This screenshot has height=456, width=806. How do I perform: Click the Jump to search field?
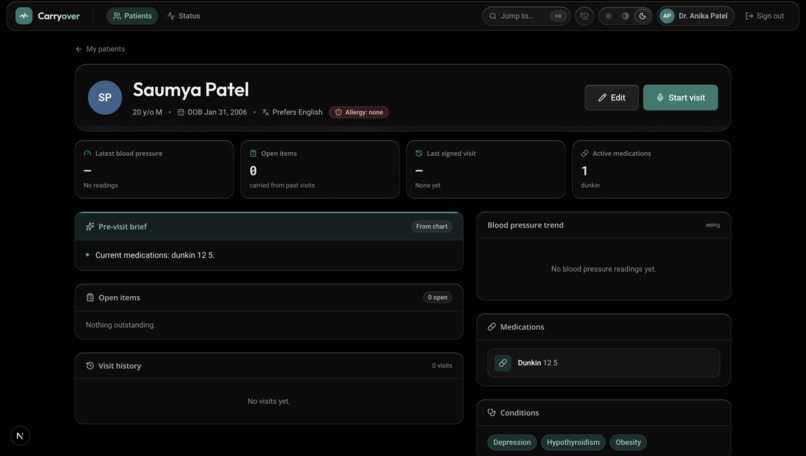[526, 16]
